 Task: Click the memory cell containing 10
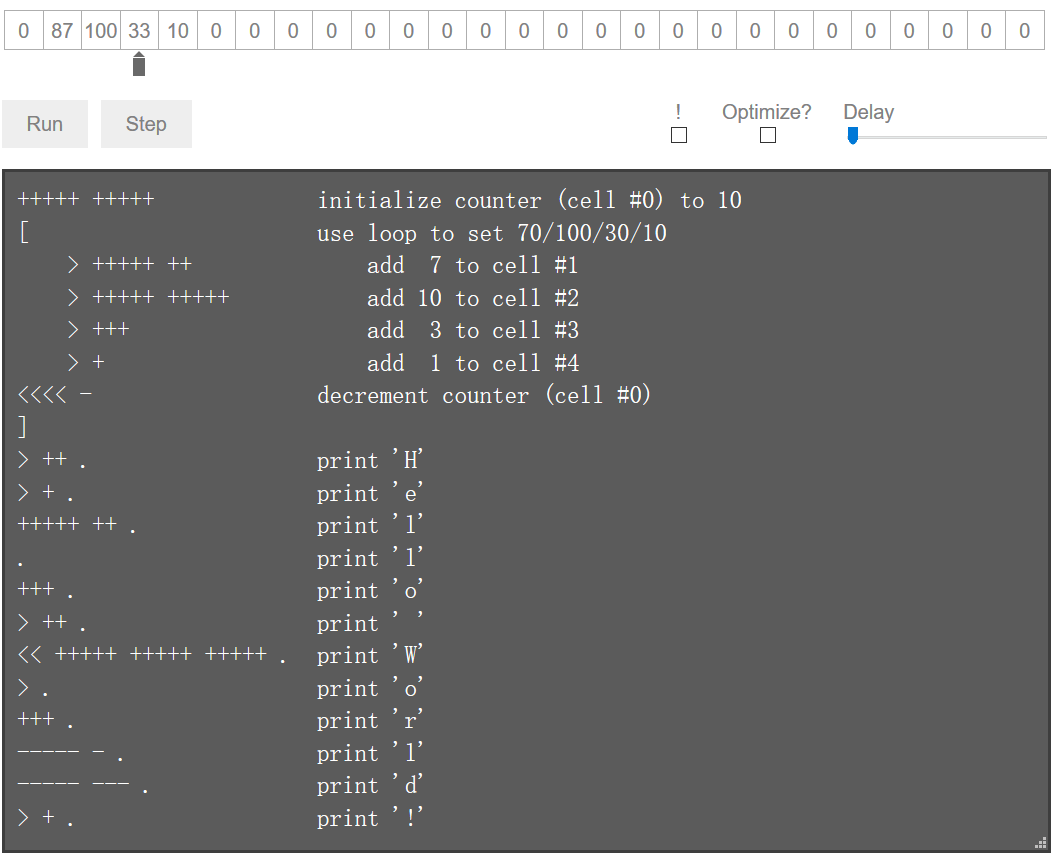(x=178, y=31)
